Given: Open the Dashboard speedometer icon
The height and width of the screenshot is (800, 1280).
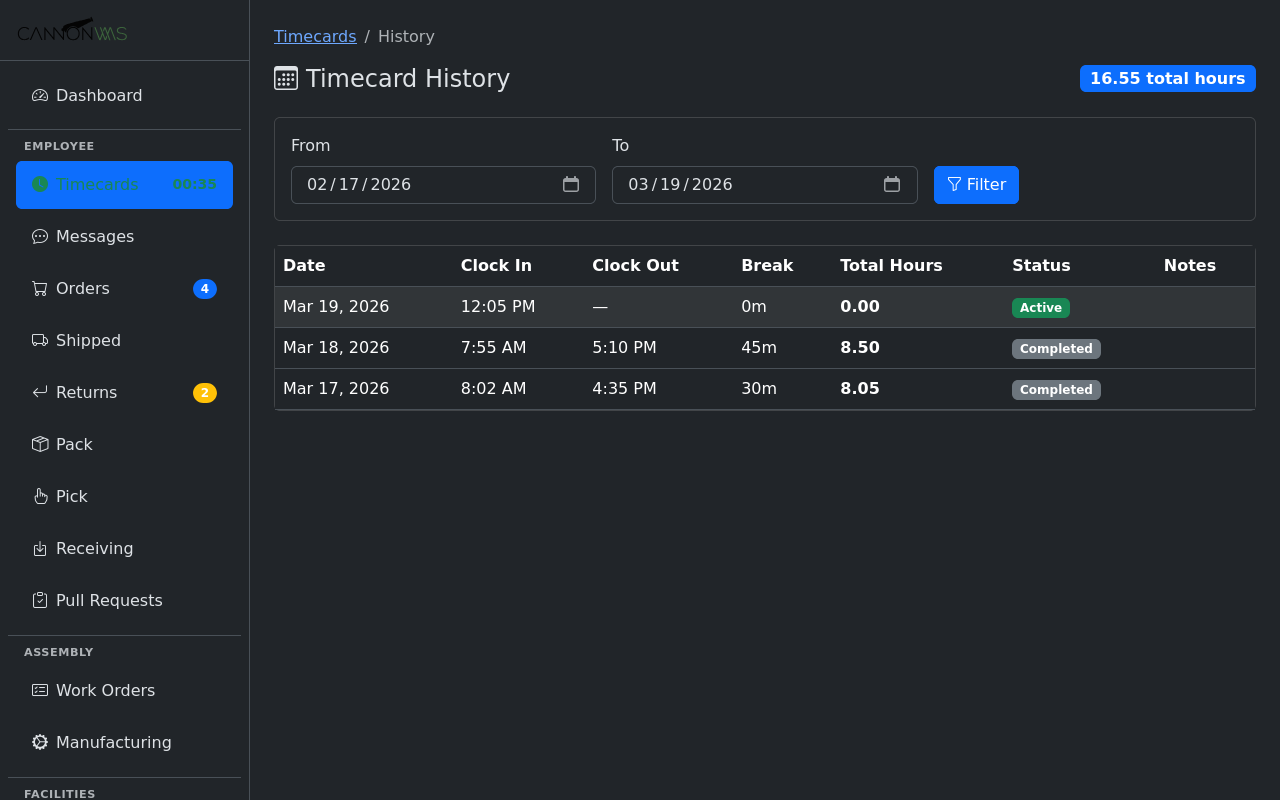Looking at the screenshot, I should pyautogui.click(x=39, y=95).
